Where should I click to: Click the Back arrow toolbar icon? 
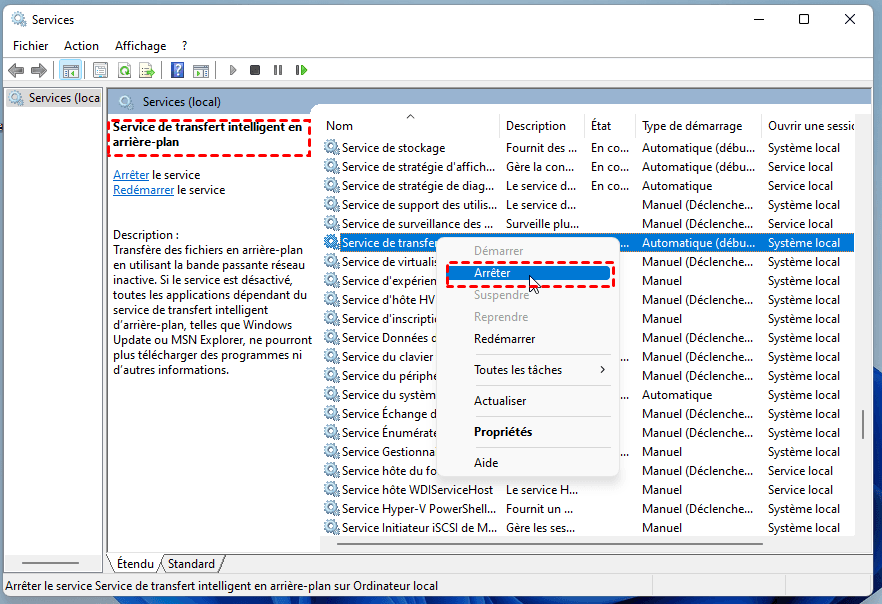(x=16, y=70)
